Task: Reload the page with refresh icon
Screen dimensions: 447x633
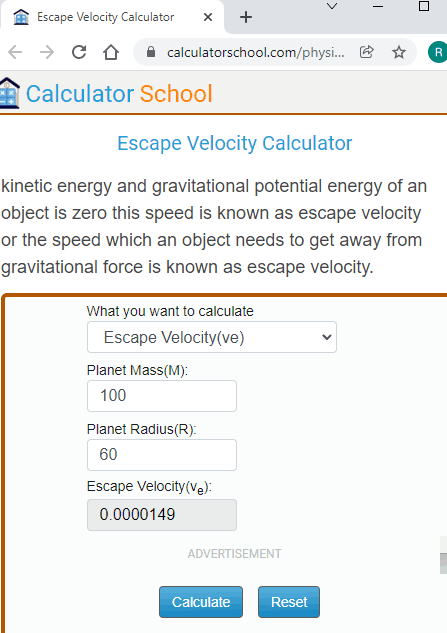Action: pos(79,52)
